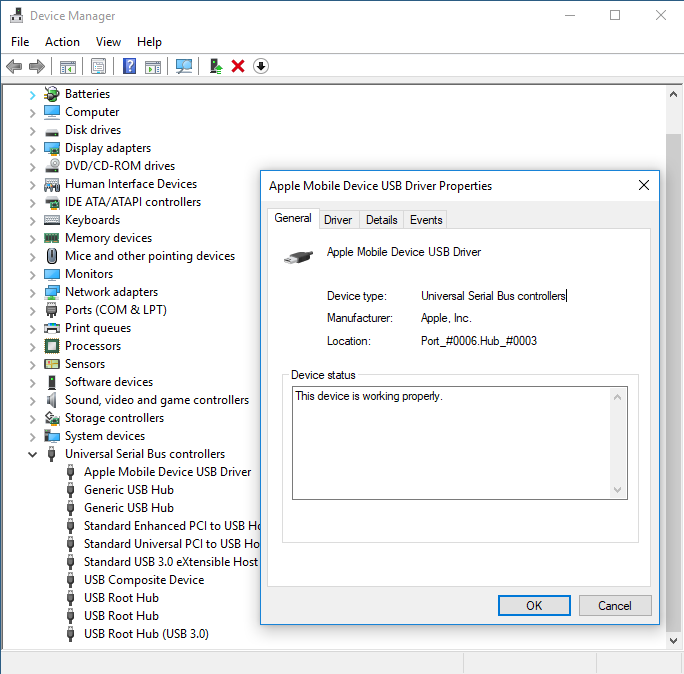Click Show/Hide console tree icon
This screenshot has height=674, width=684.
(67, 66)
